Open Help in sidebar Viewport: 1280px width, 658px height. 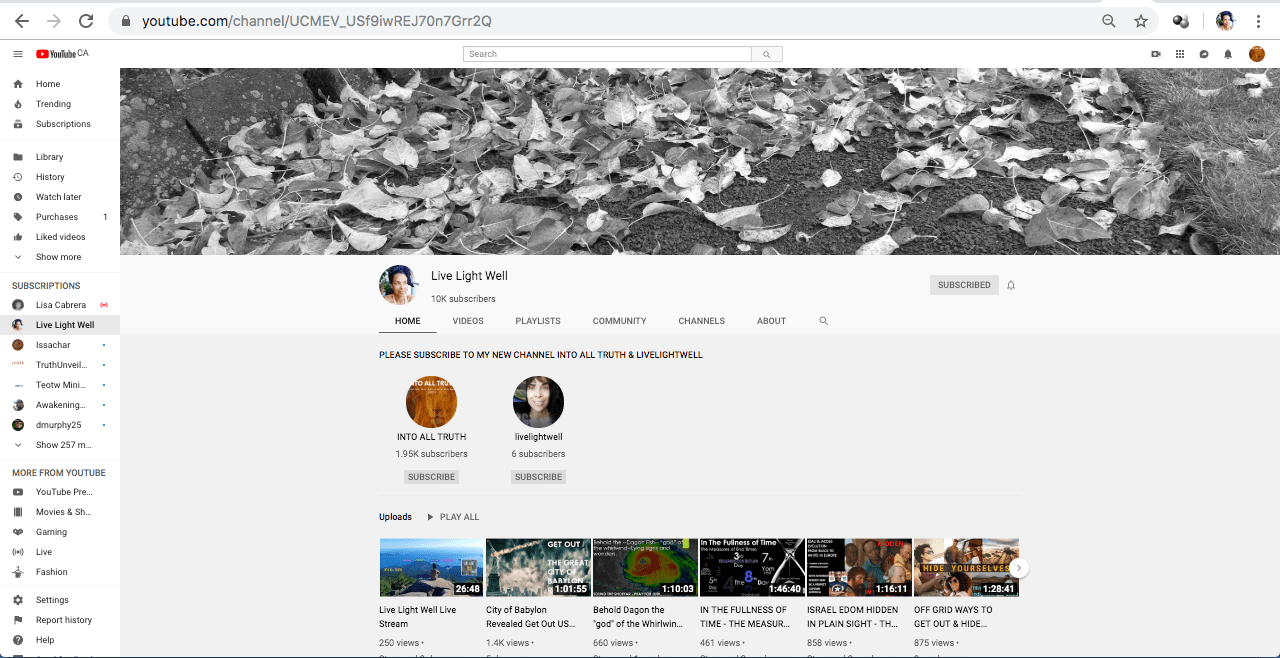[x=60, y=640]
